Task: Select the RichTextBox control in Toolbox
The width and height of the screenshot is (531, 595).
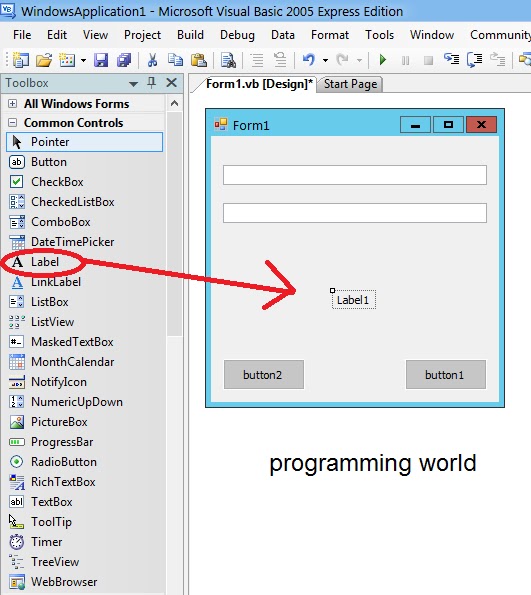Action: click(85, 482)
